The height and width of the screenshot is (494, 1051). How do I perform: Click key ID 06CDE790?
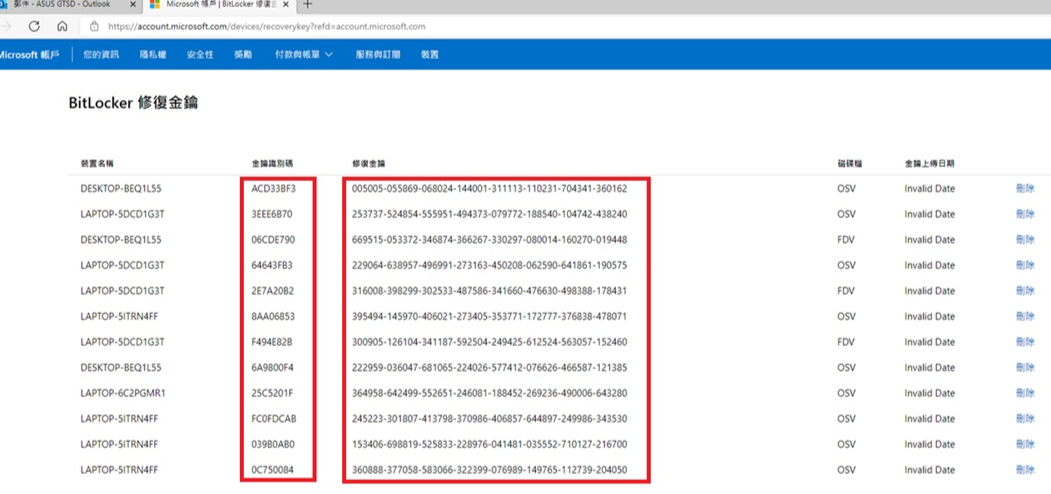(273, 240)
